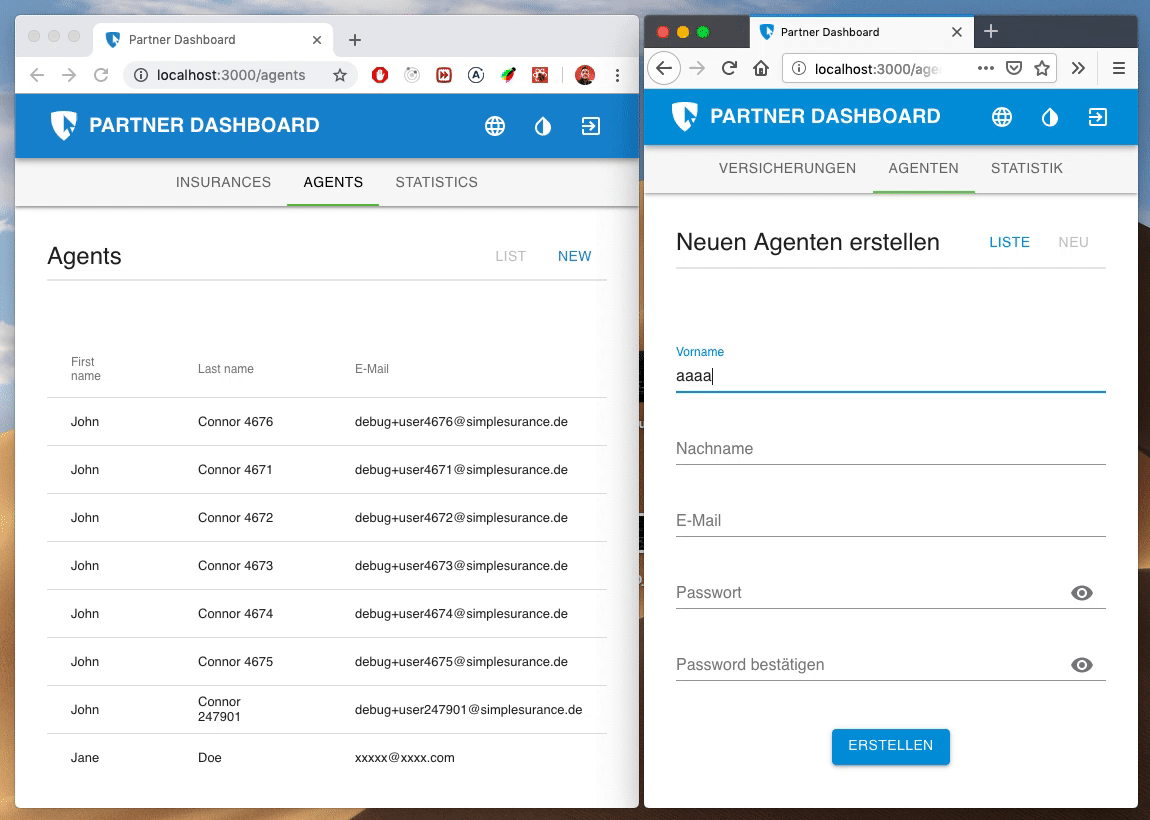Image resolution: width=1150 pixels, height=820 pixels.
Task: Close the Partner Dashboard tab in Firefox
Action: (x=956, y=32)
